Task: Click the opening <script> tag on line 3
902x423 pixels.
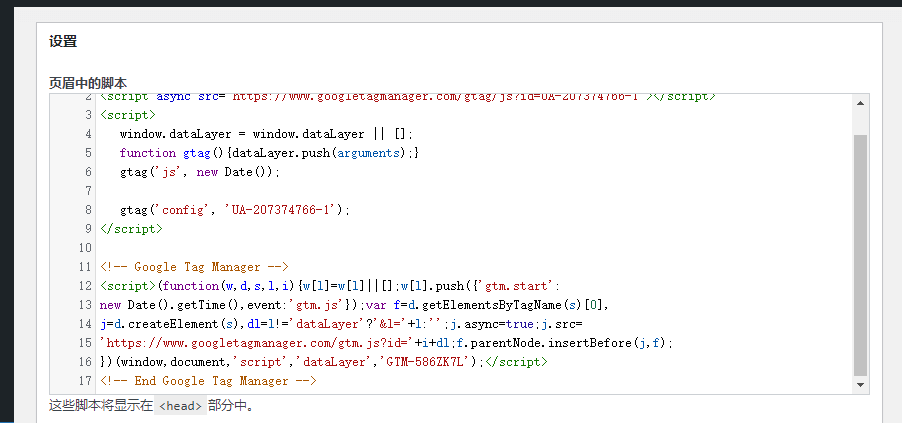Action: [128, 115]
